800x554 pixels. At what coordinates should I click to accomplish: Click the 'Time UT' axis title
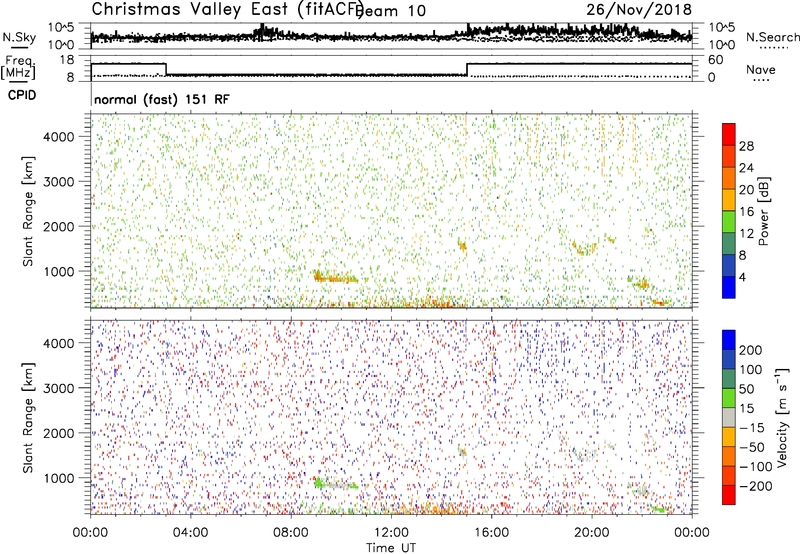coord(391,548)
